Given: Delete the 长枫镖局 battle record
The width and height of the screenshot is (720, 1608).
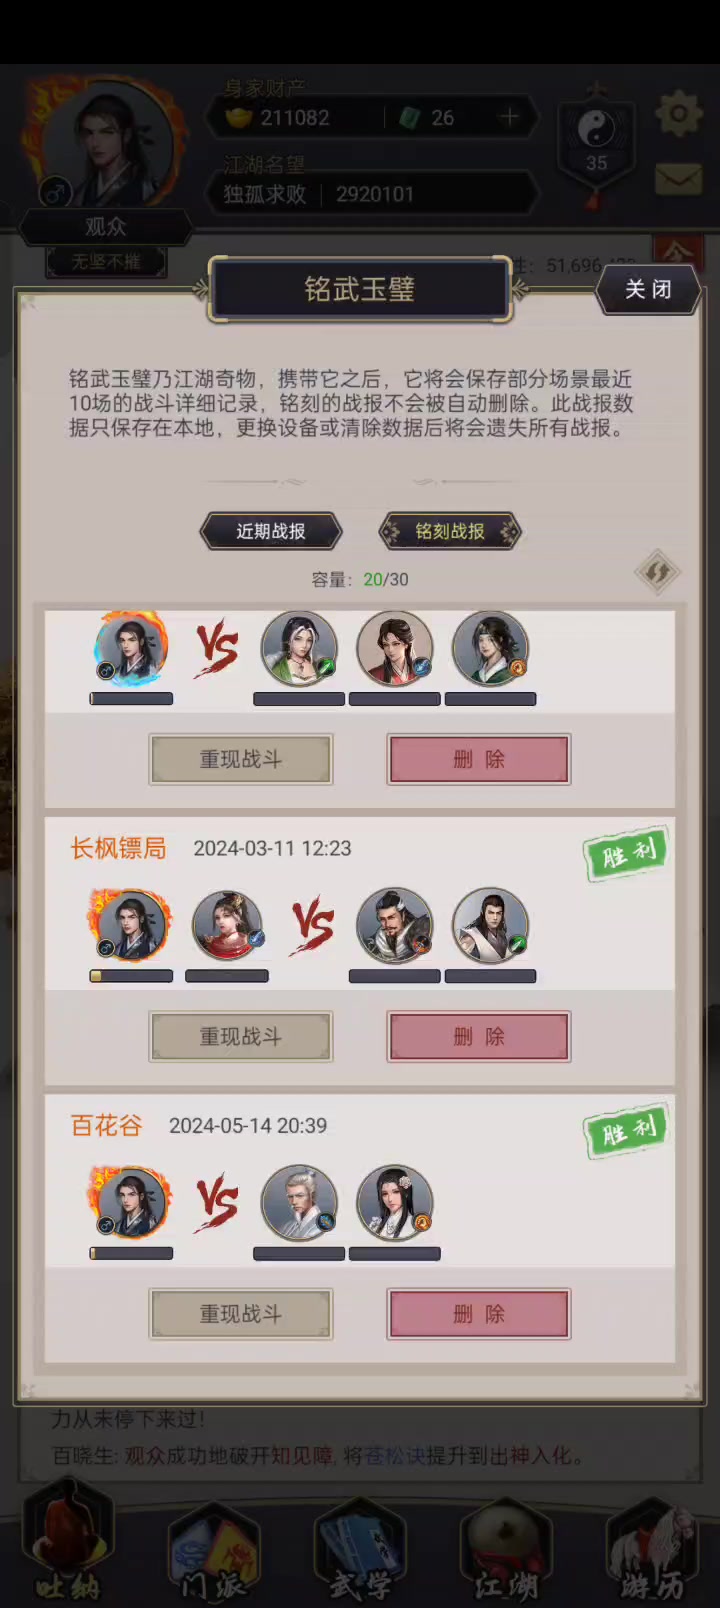Looking at the screenshot, I should [479, 1037].
